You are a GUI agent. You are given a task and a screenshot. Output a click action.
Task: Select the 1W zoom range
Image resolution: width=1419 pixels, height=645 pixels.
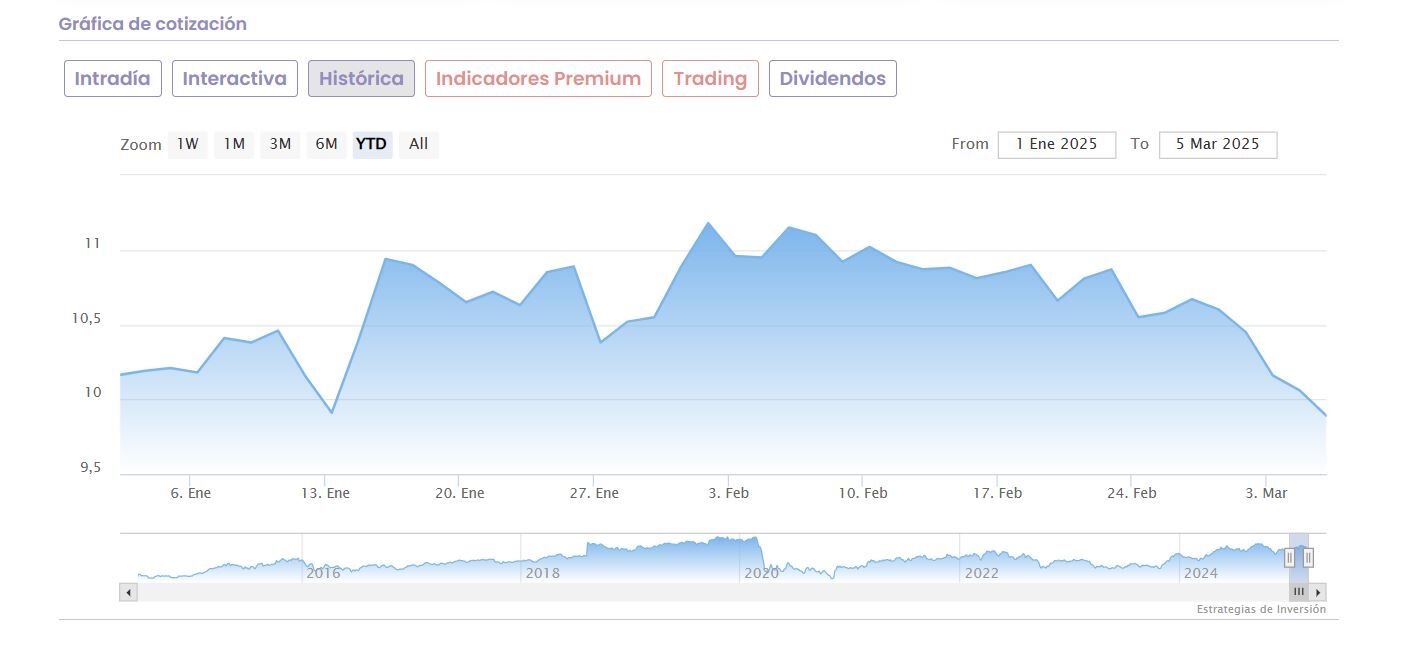click(x=188, y=144)
